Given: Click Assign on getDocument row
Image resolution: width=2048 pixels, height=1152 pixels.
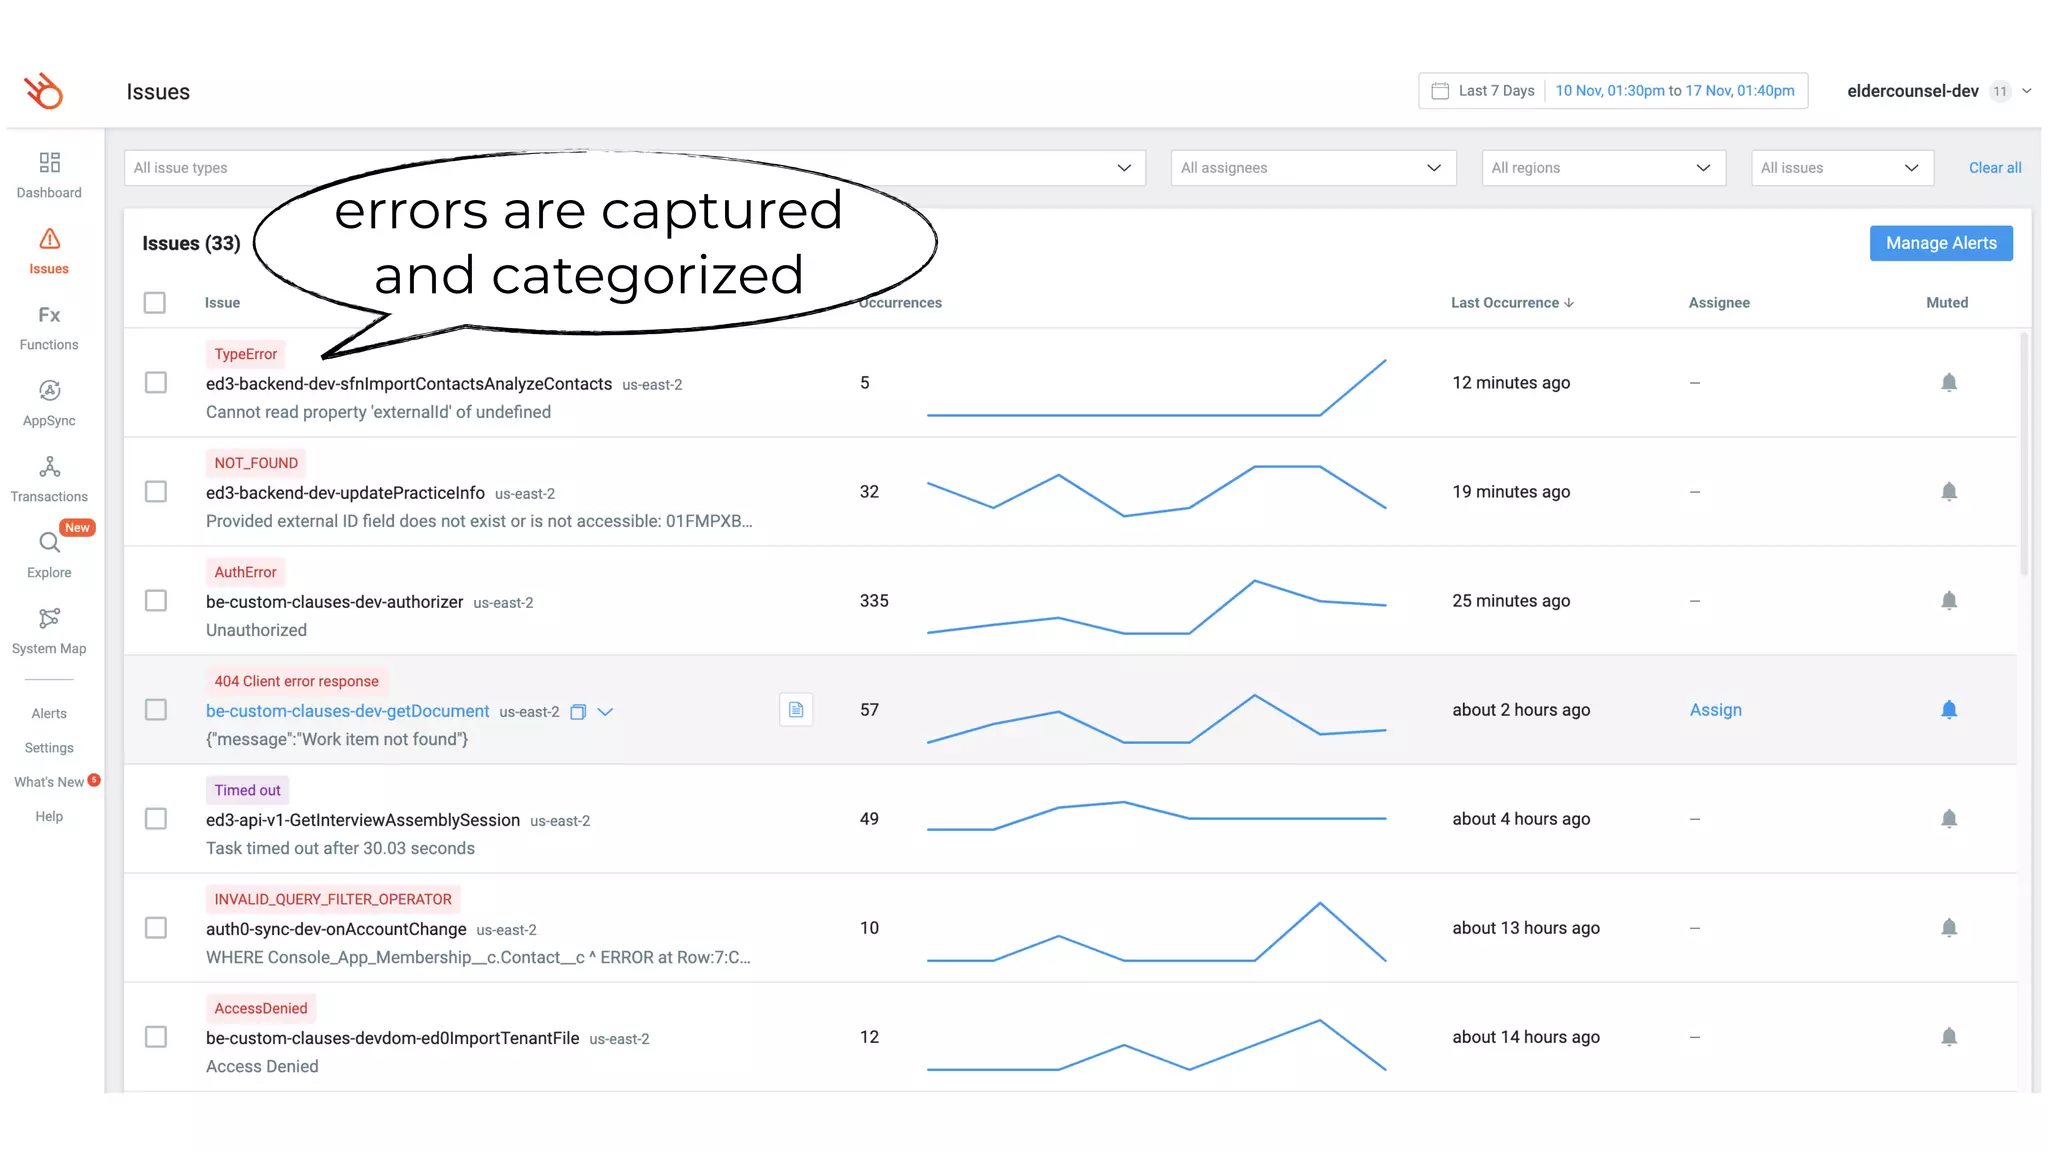Looking at the screenshot, I should pyautogui.click(x=1715, y=710).
